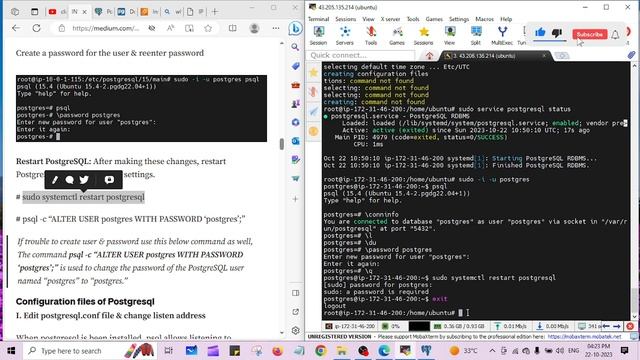The image size is (640, 360).
Task: Click the Edge sidebar search icon
Action: 295,47
